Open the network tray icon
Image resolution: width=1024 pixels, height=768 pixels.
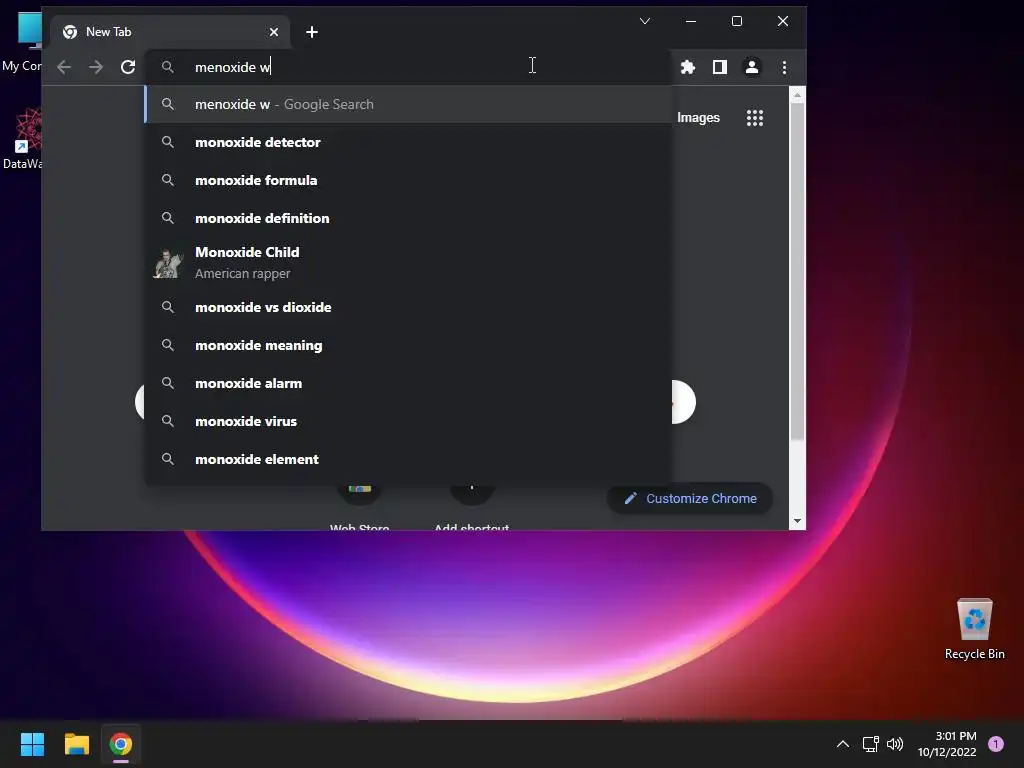tap(870, 744)
